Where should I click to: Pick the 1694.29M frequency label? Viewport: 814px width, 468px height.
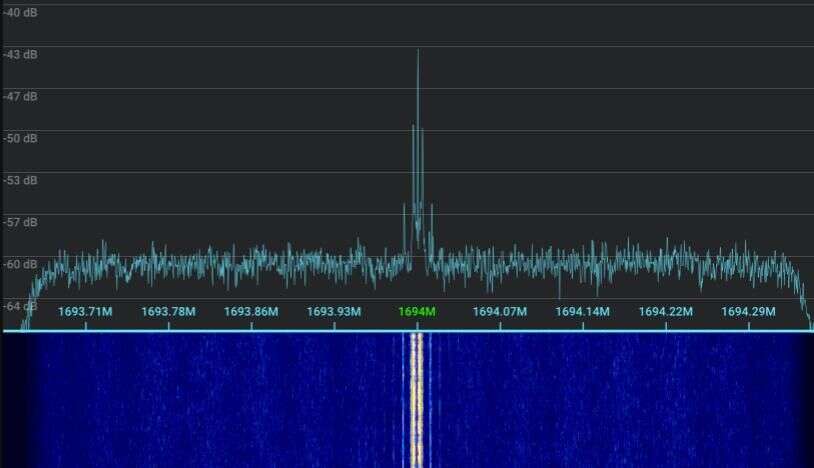pyautogui.click(x=748, y=311)
